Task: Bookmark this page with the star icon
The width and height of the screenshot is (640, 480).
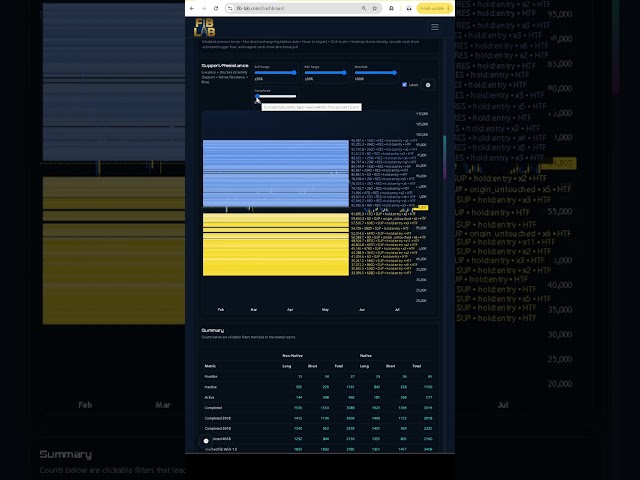Action: (x=374, y=8)
